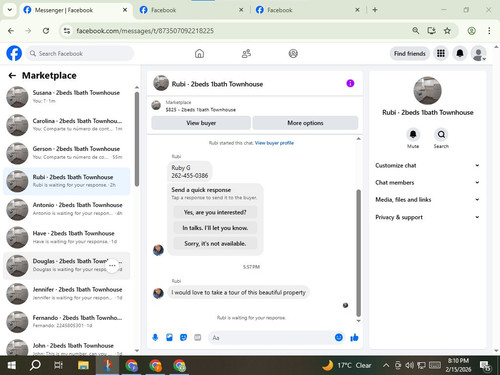The image size is (500, 375).
Task: Open the account profile avatar menu
Action: pos(479,53)
